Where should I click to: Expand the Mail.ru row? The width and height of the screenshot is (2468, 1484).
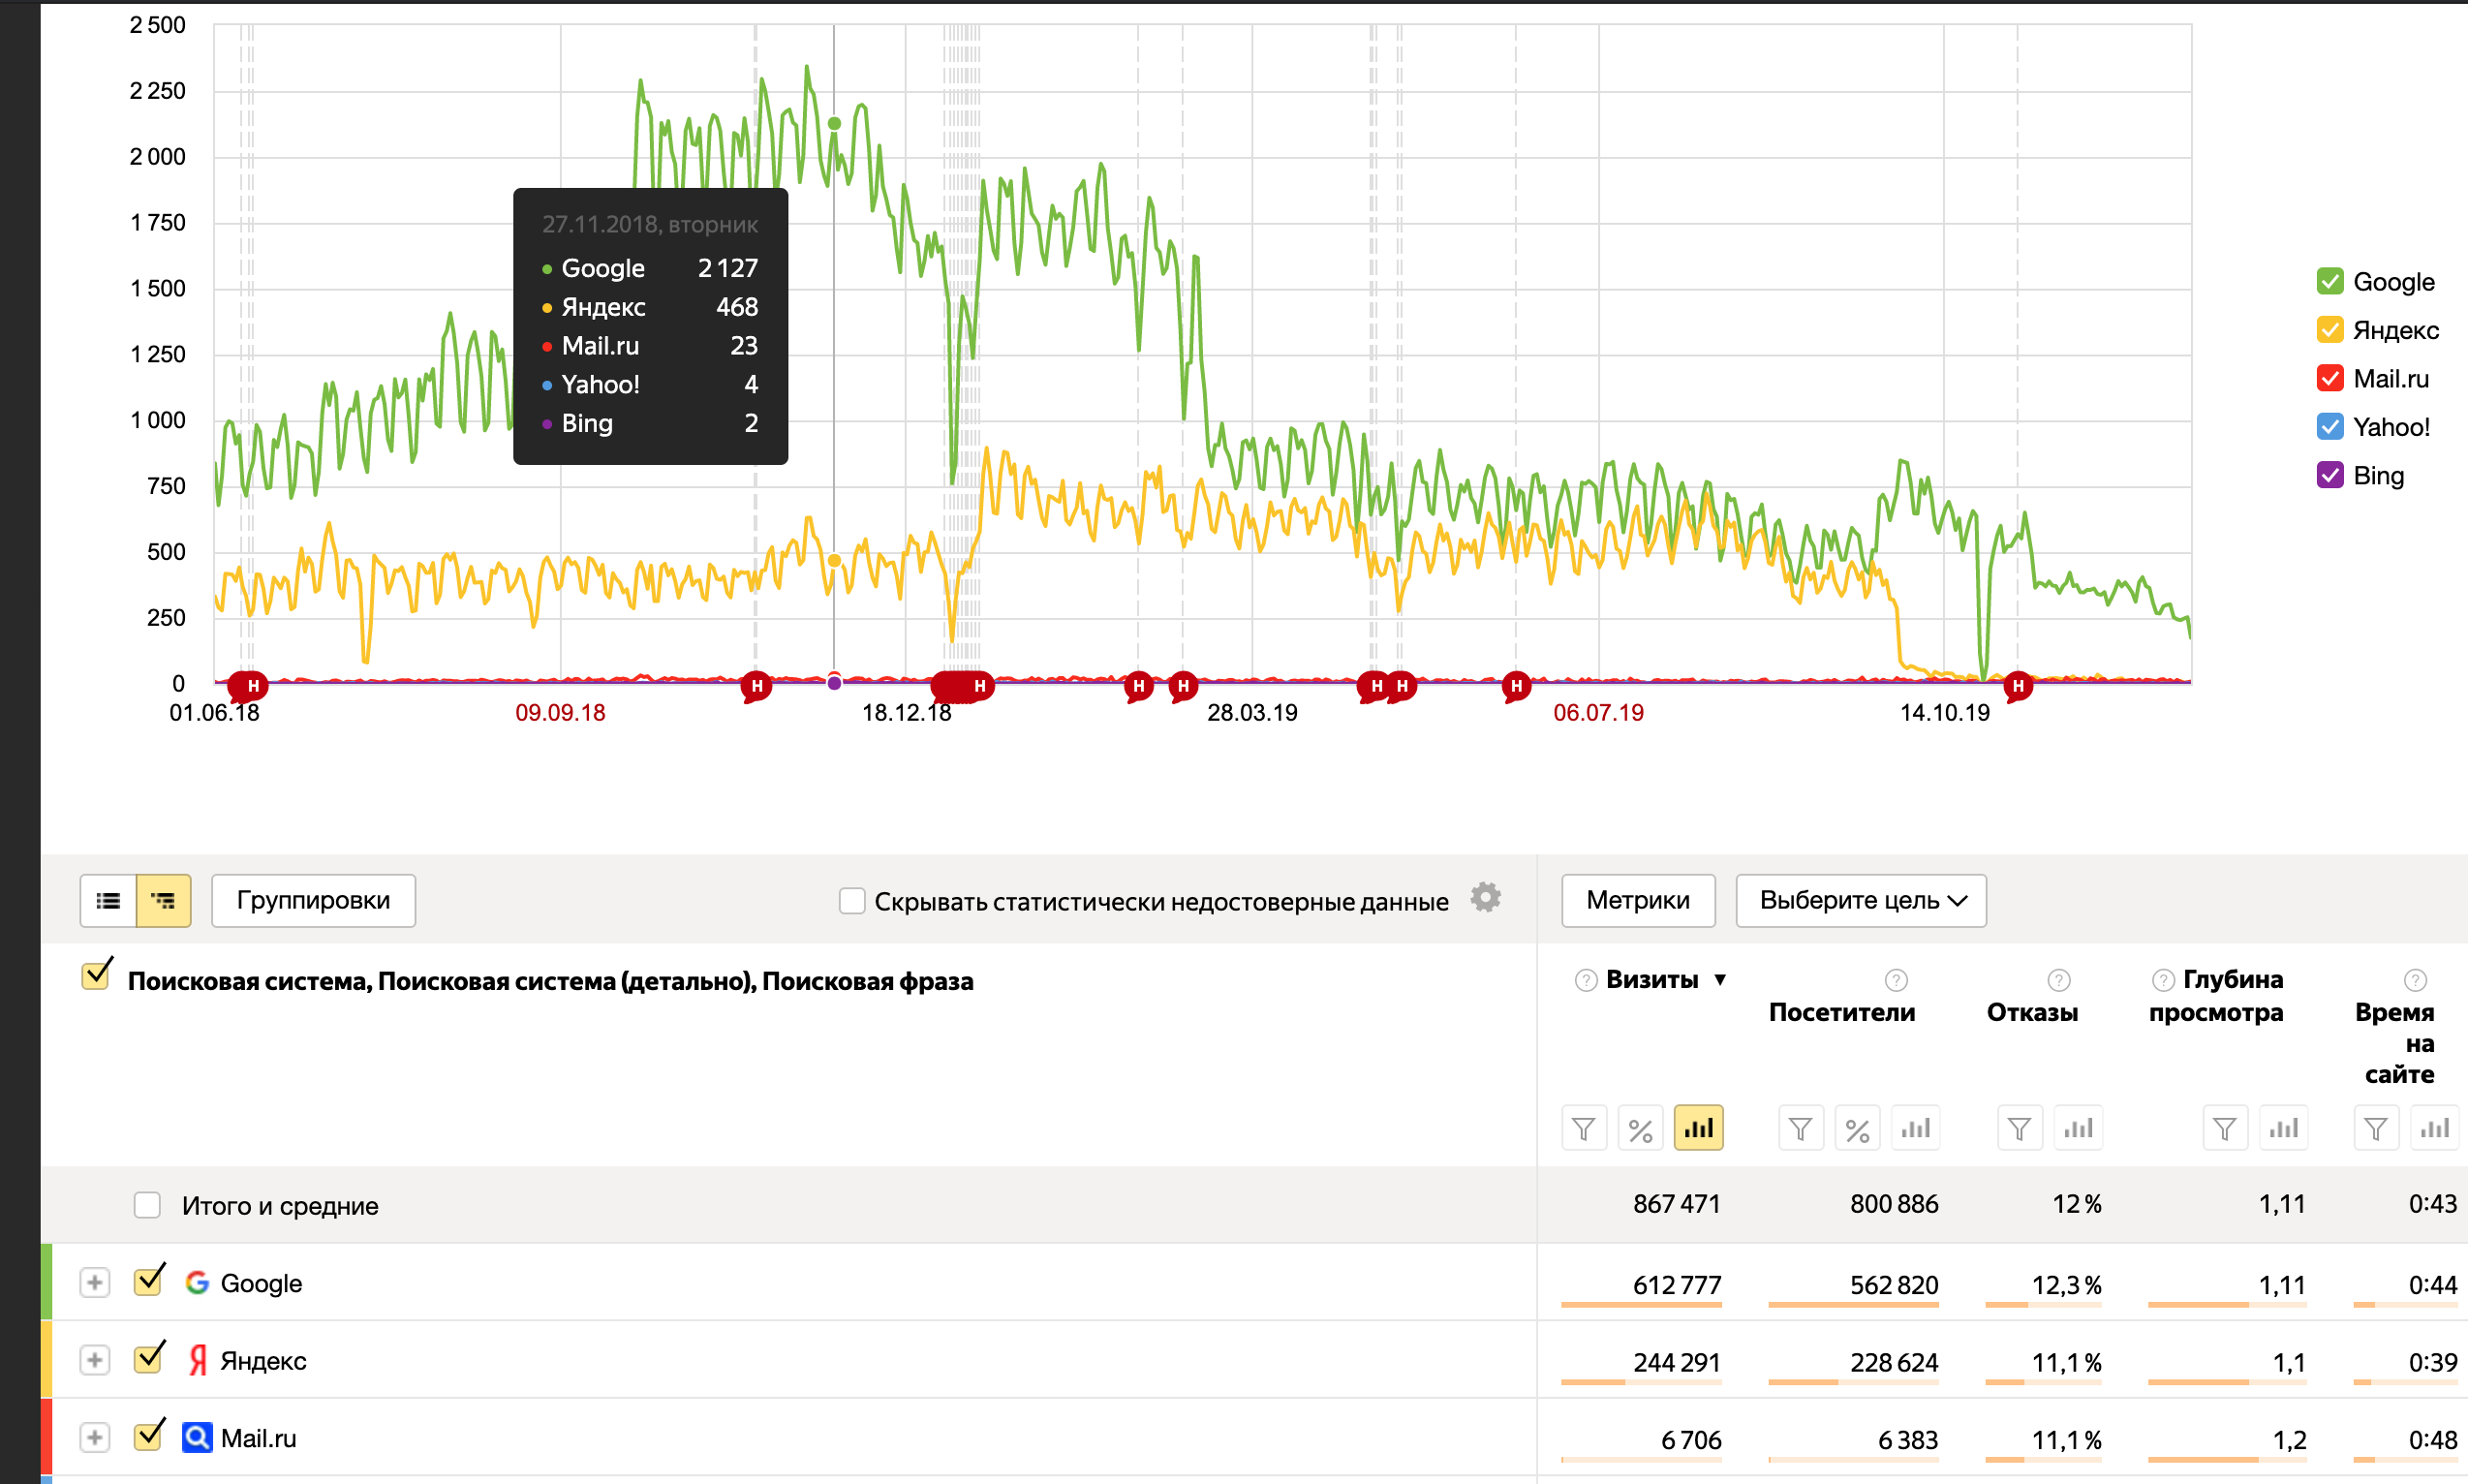(94, 1438)
